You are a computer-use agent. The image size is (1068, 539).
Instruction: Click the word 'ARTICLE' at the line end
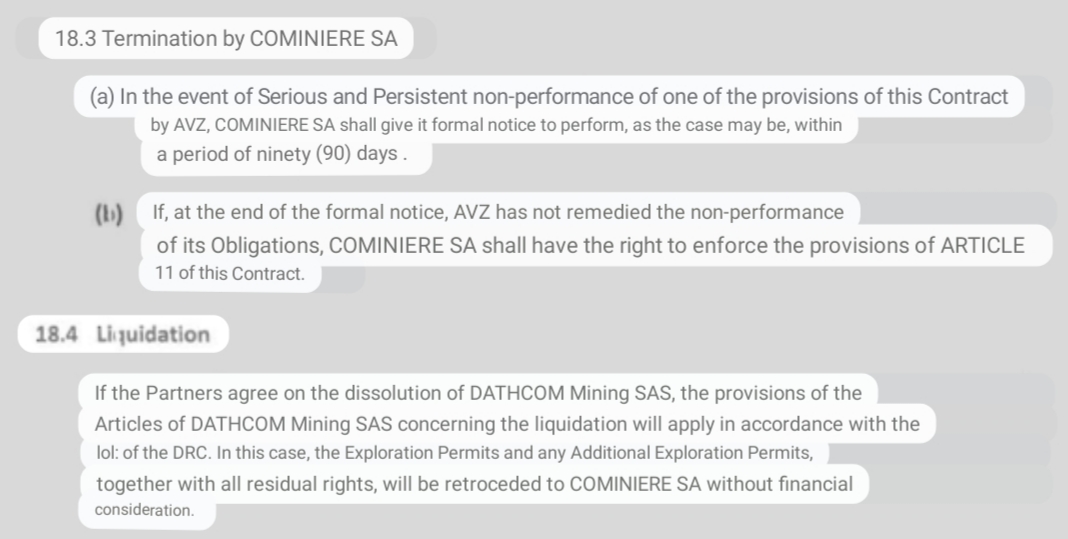point(983,245)
